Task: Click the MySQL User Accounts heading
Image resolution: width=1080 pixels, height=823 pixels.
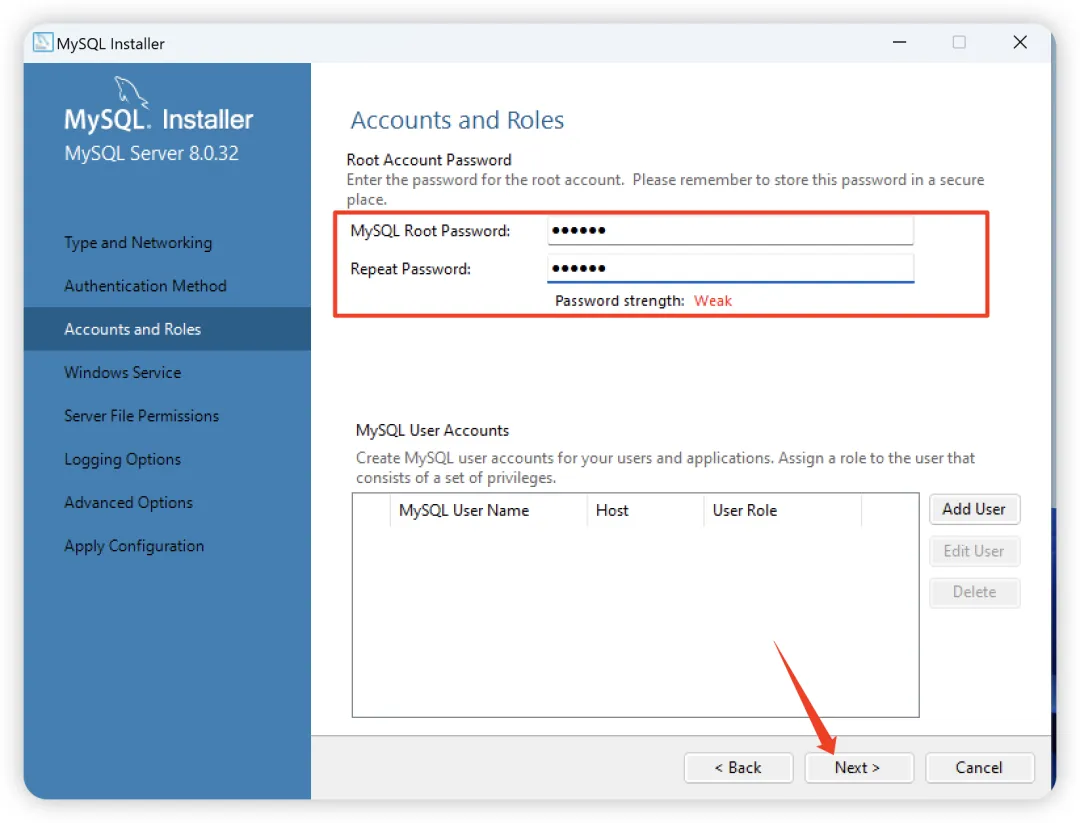Action: pos(432,430)
